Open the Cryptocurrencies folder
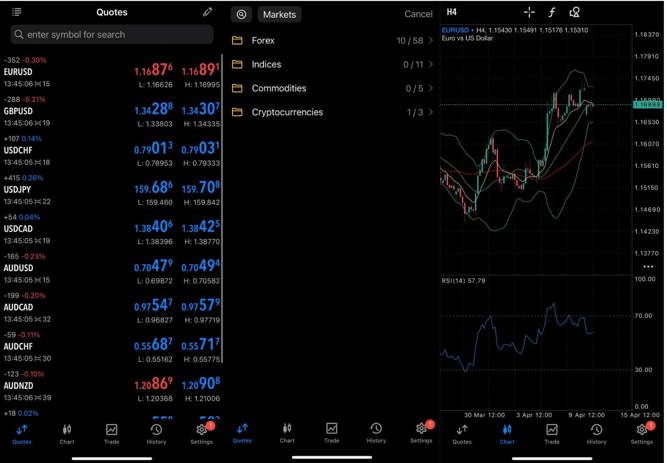Viewport: 667px width, 463px height. tap(333, 112)
